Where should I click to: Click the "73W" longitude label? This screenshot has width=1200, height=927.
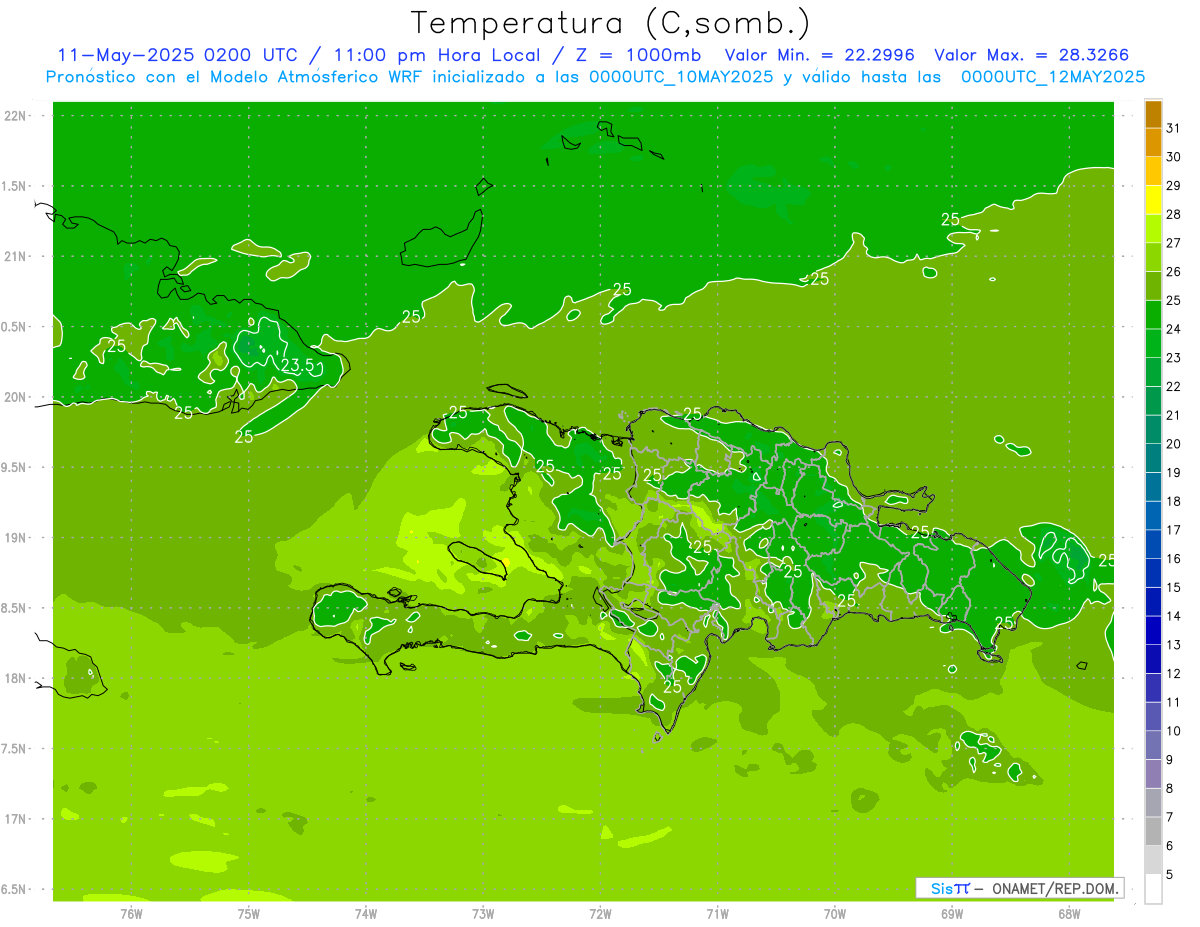[483, 913]
